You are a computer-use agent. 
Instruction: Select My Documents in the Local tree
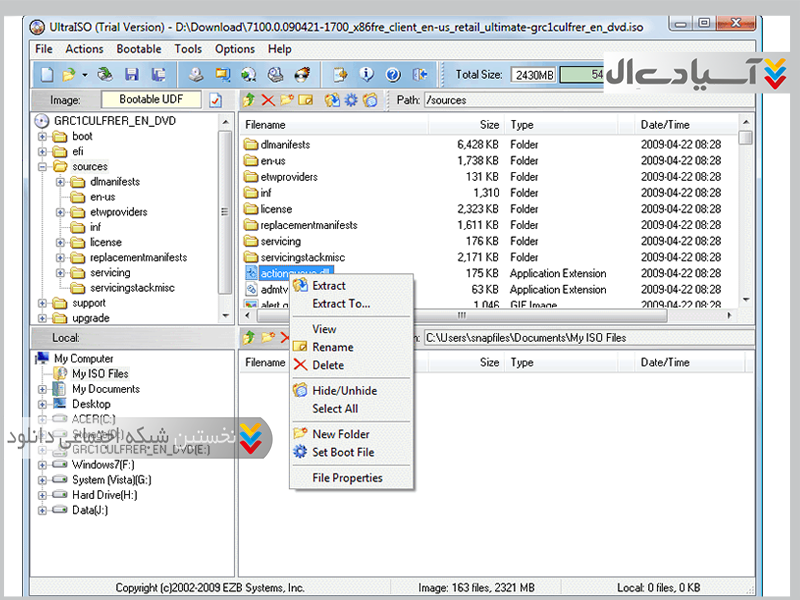pyautogui.click(x=105, y=389)
